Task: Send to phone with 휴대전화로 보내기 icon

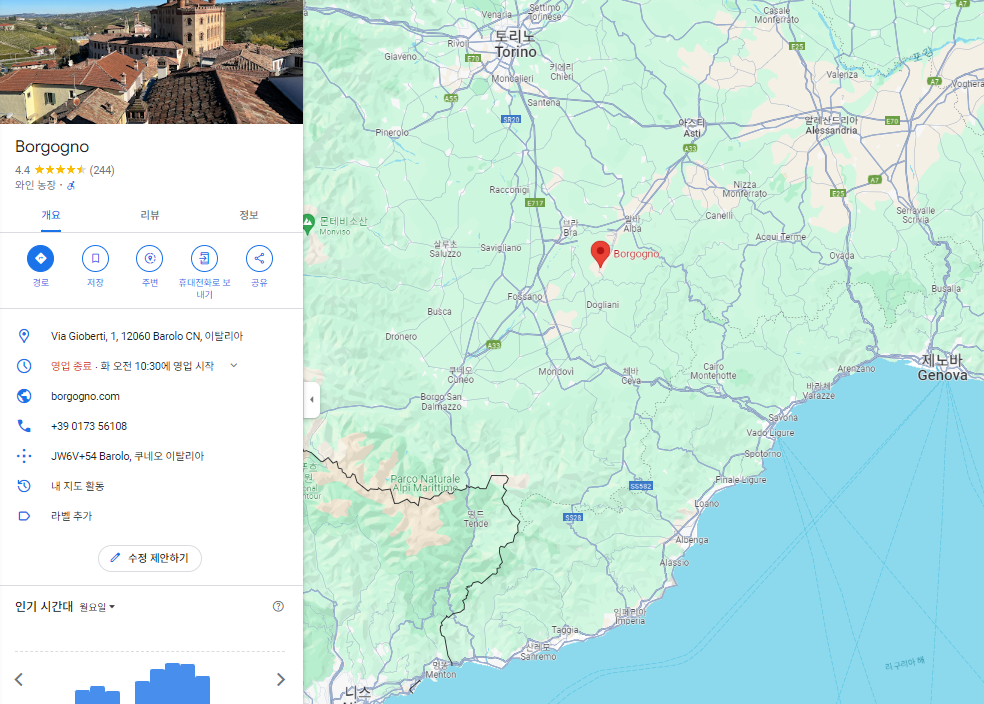Action: click(x=205, y=259)
